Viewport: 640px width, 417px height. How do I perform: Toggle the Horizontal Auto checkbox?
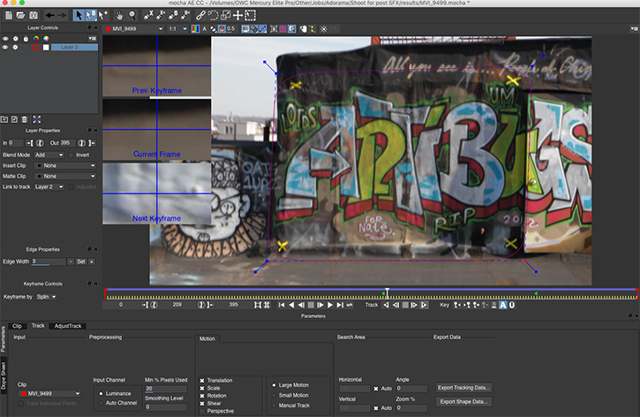point(376,388)
